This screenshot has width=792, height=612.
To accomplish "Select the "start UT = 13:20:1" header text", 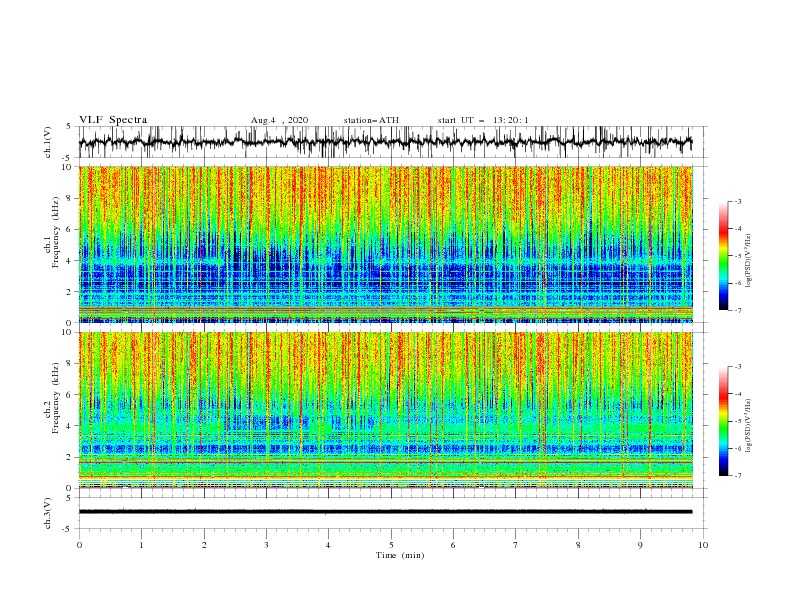I will coord(483,120).
